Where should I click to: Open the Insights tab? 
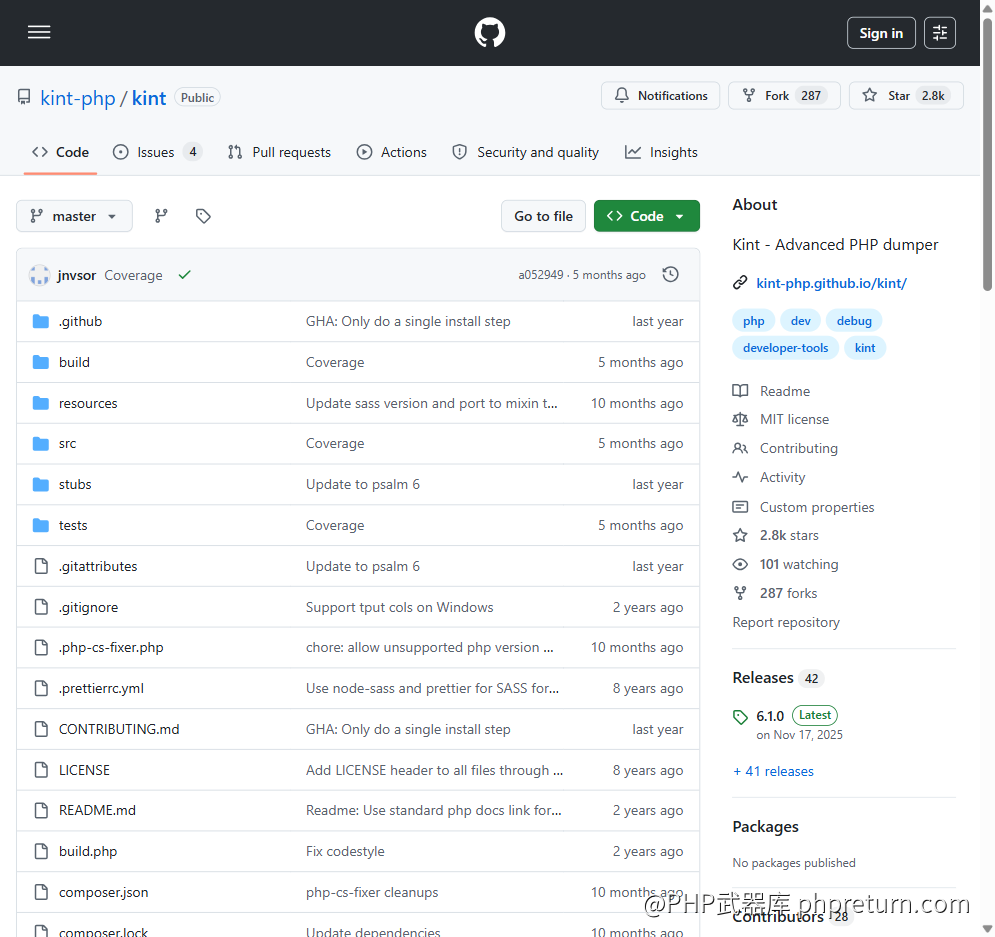(661, 152)
